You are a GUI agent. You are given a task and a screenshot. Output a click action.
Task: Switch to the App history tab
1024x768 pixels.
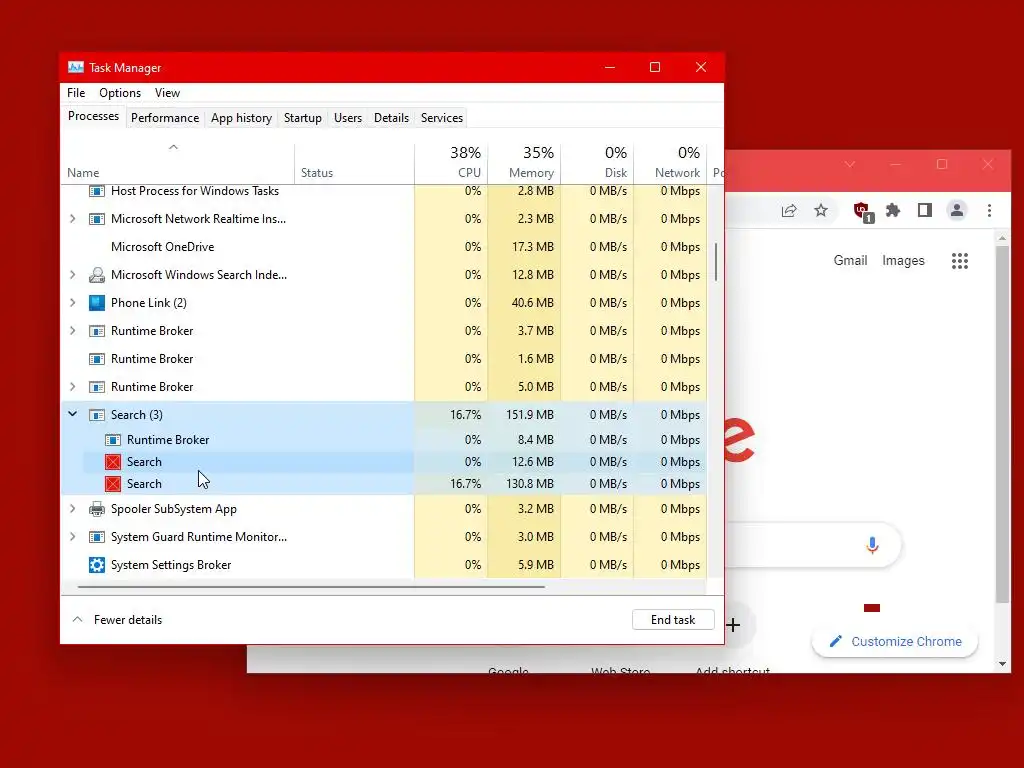click(x=241, y=118)
